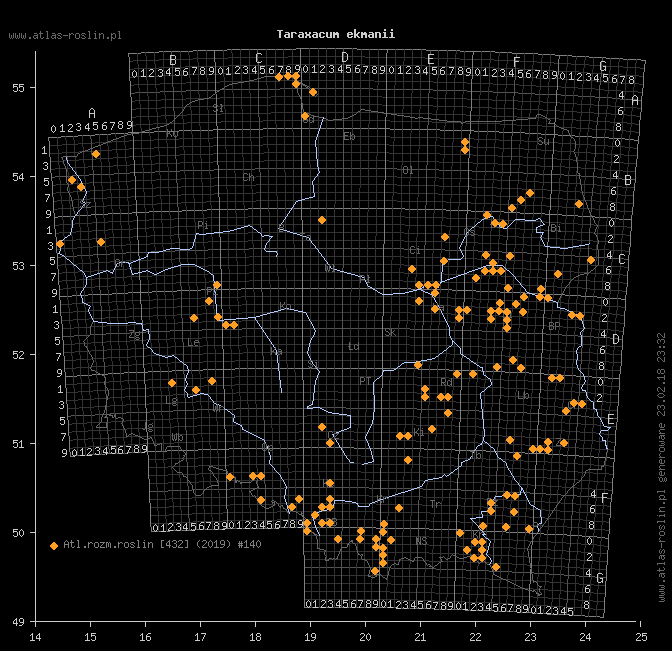Image resolution: width=672 pixels, height=651 pixels.
Task: Click region label "BP" on the map
Action: pos(554,327)
